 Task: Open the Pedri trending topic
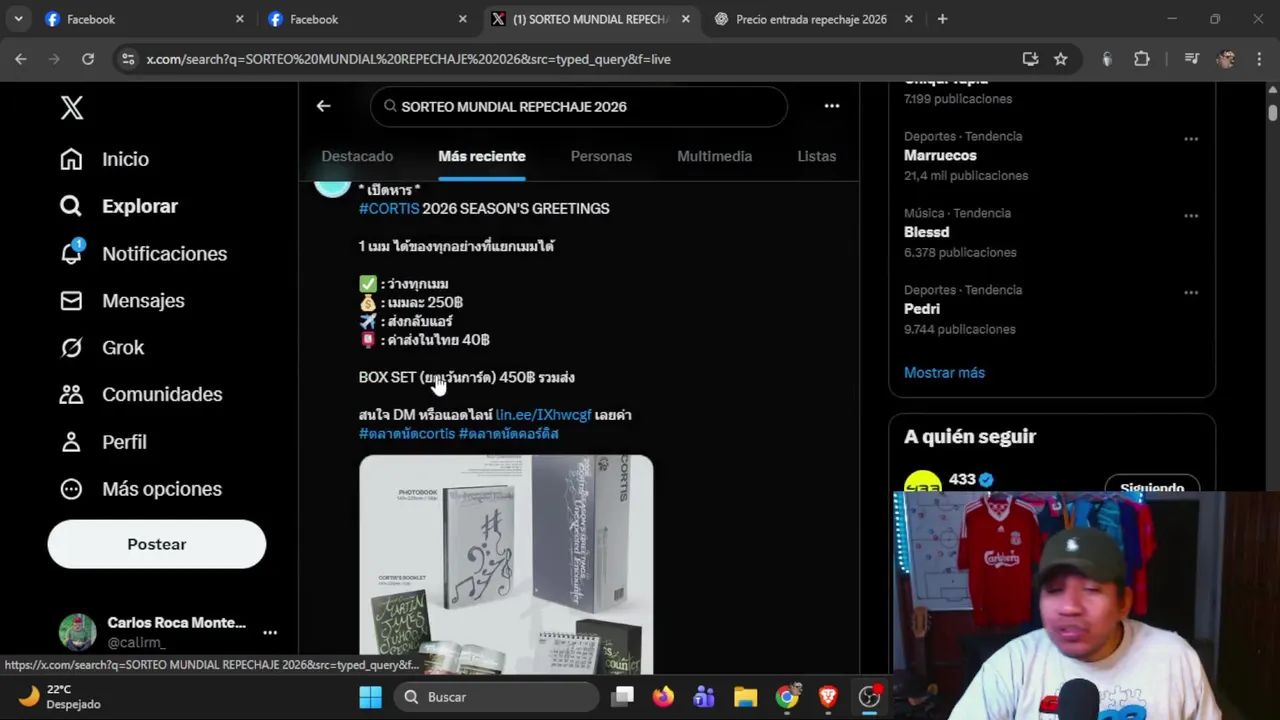(922, 309)
